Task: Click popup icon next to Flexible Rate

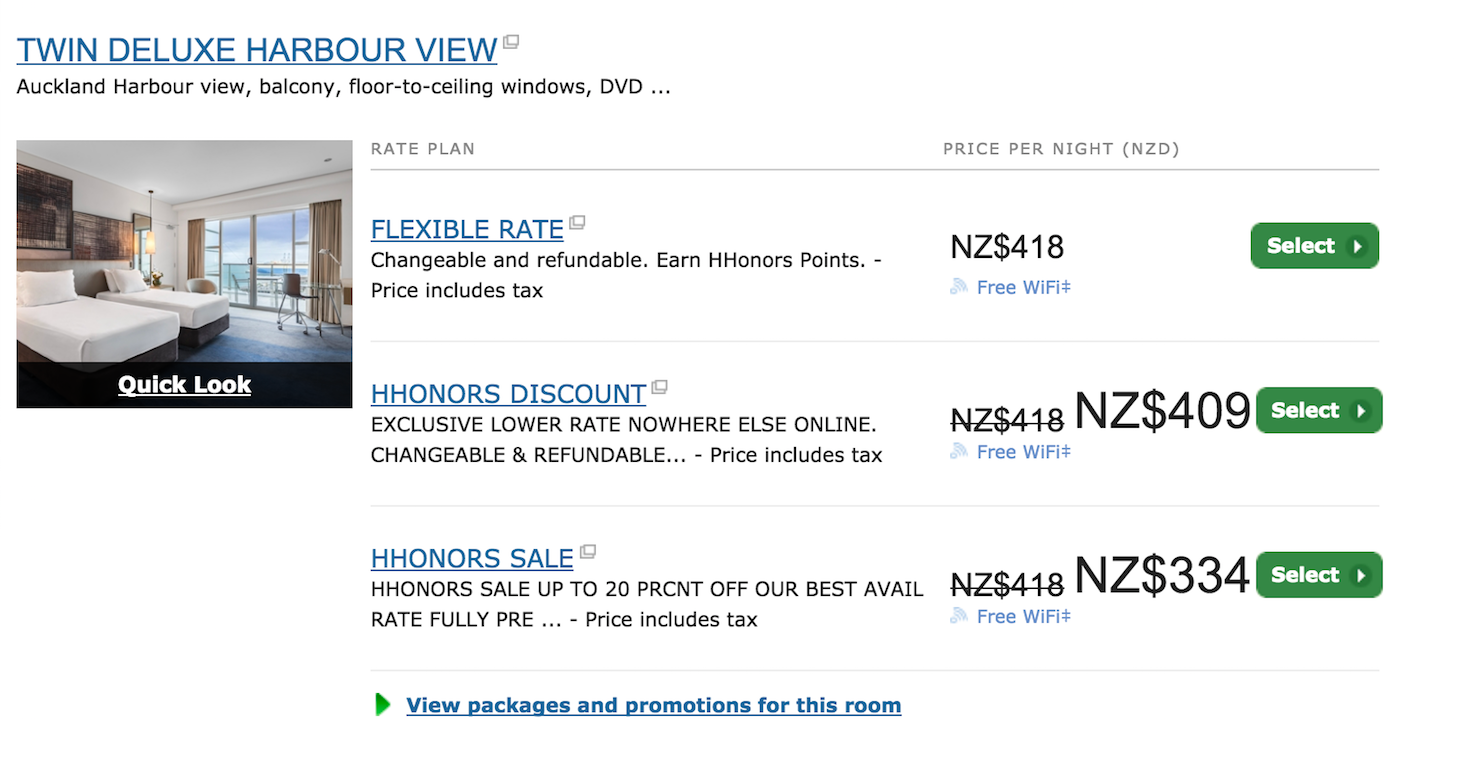Action: click(577, 222)
